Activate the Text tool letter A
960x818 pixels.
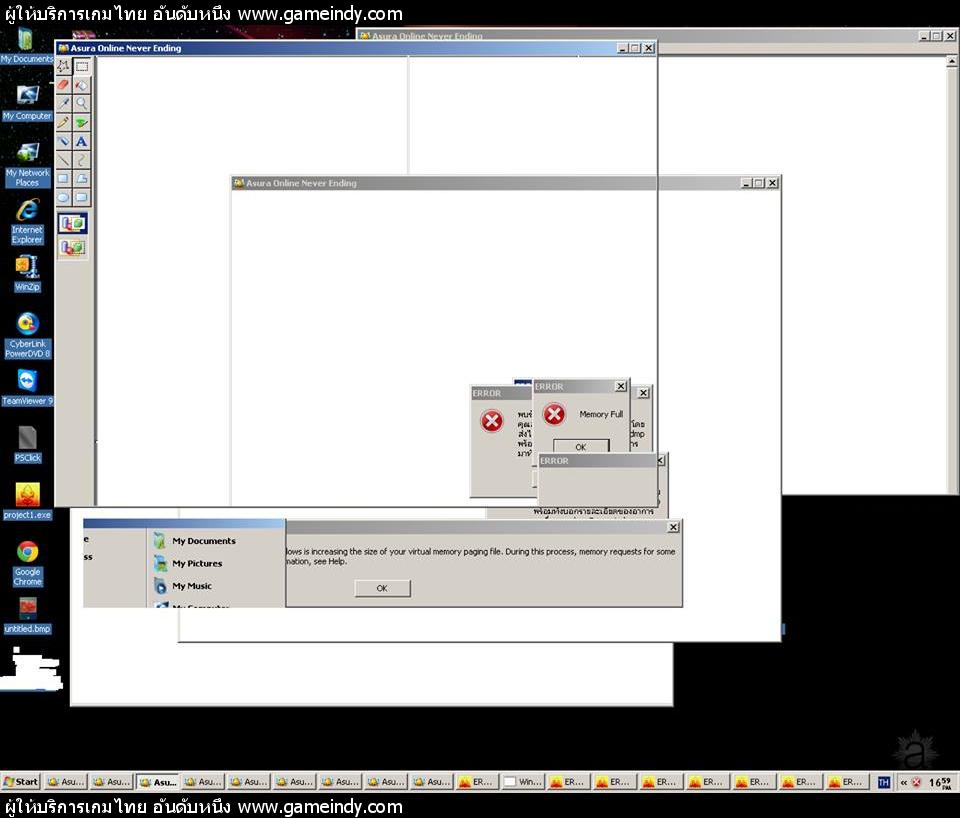[81, 141]
